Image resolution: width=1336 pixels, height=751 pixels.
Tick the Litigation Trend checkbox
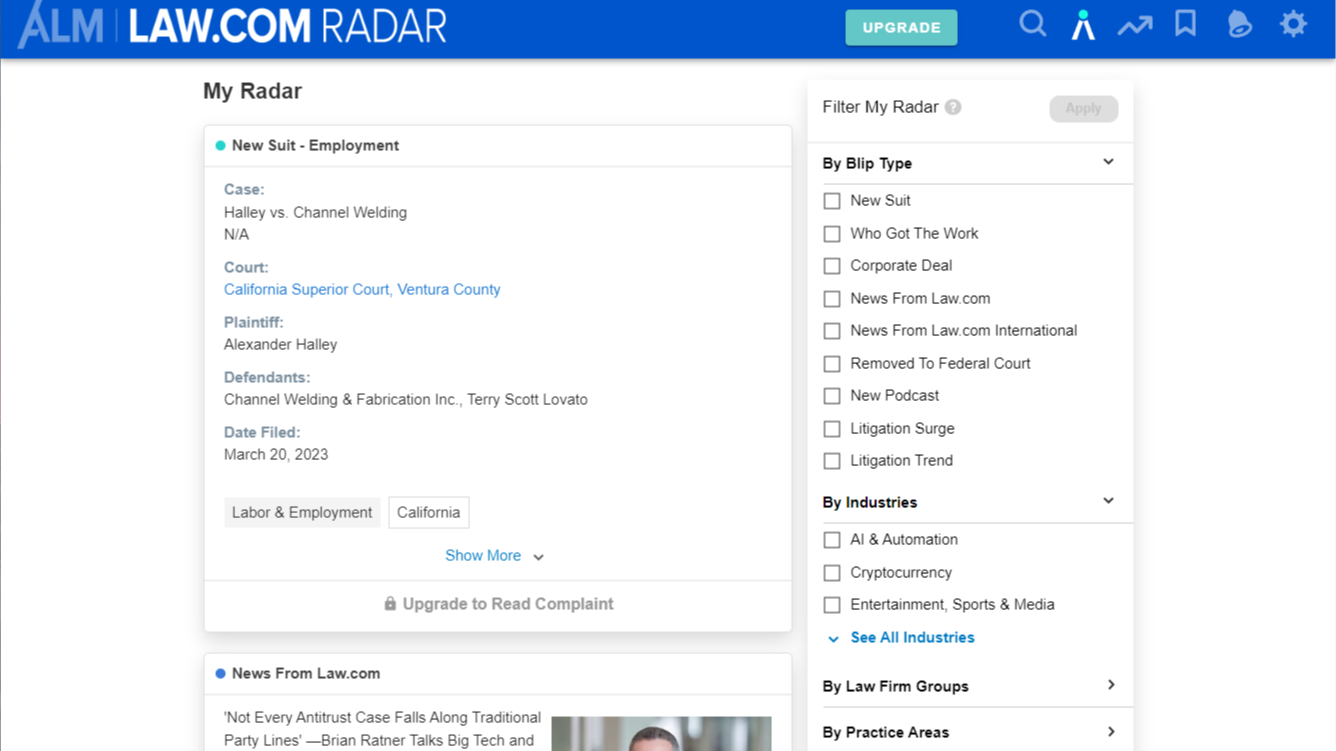click(x=832, y=461)
